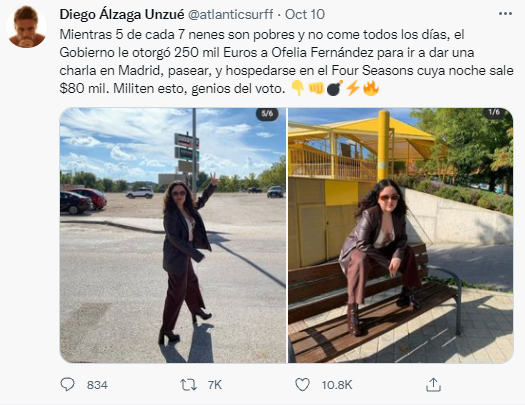The height and width of the screenshot is (405, 525).
Task: Click the fire emoji in the tweet
Action: pyautogui.click(x=371, y=89)
